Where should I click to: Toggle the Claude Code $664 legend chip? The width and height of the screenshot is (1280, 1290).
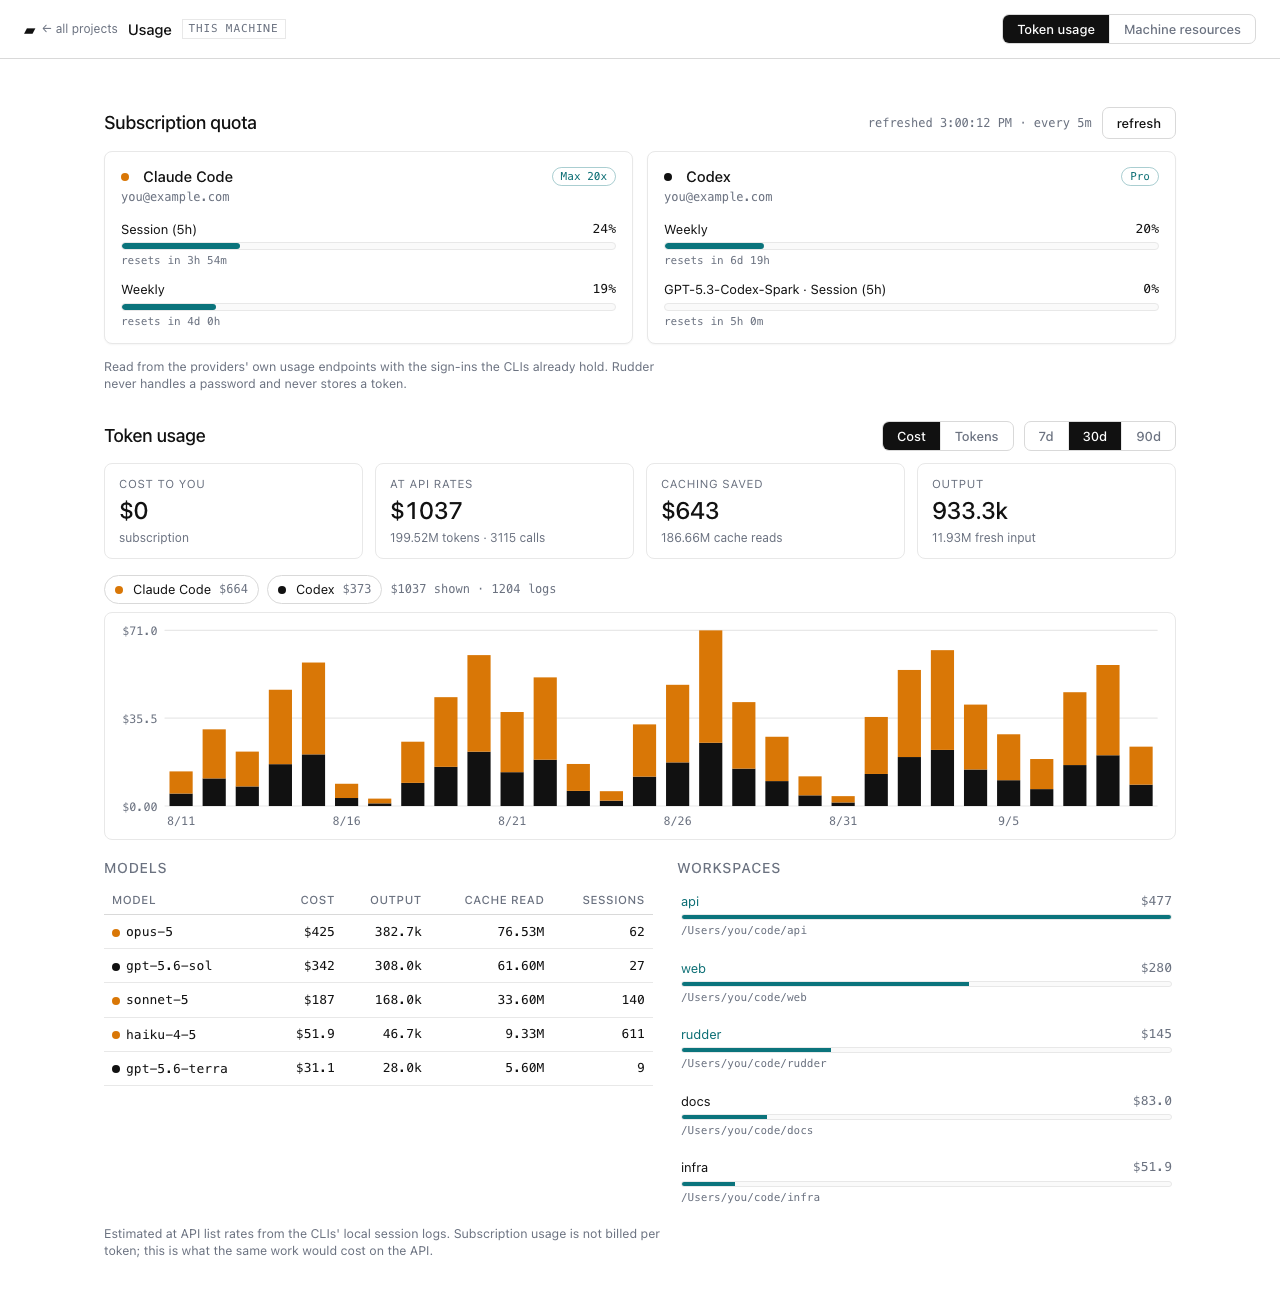pos(181,589)
